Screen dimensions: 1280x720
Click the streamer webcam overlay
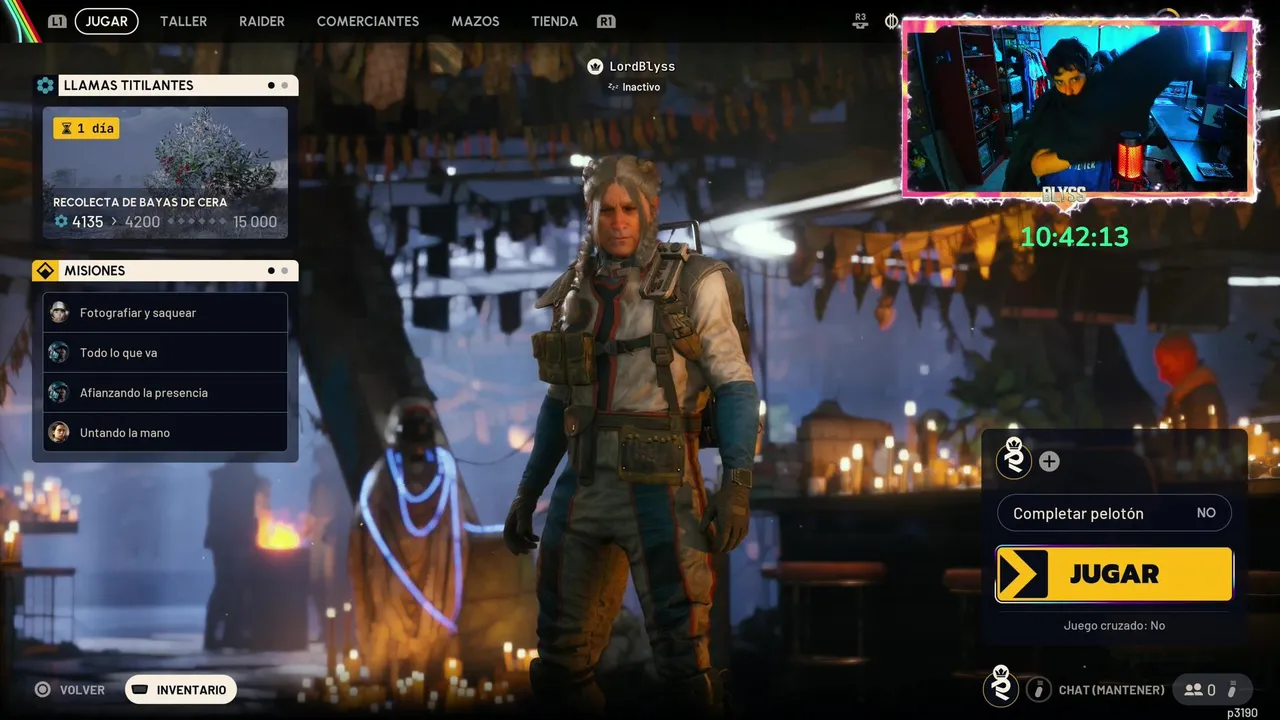click(1078, 108)
